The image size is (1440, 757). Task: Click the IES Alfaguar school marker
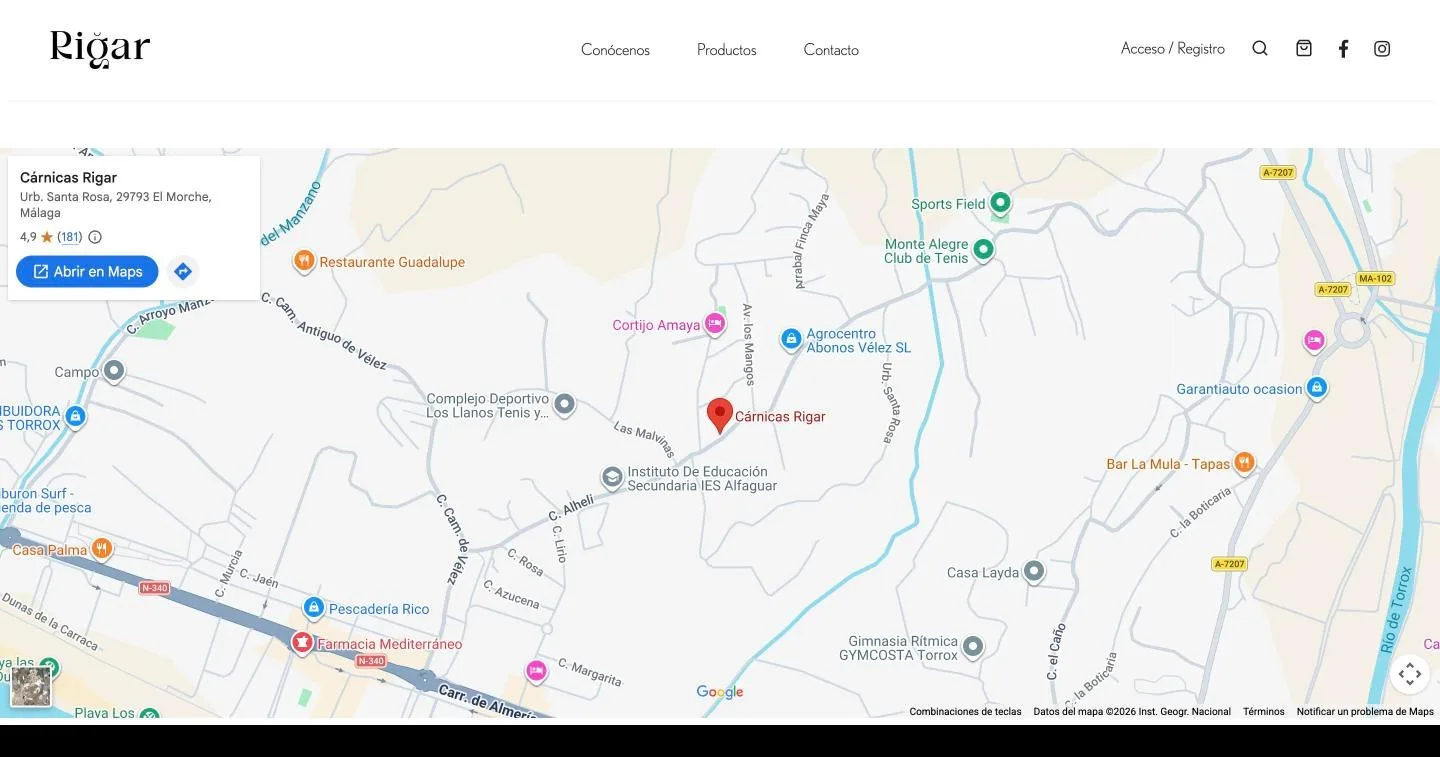612,477
